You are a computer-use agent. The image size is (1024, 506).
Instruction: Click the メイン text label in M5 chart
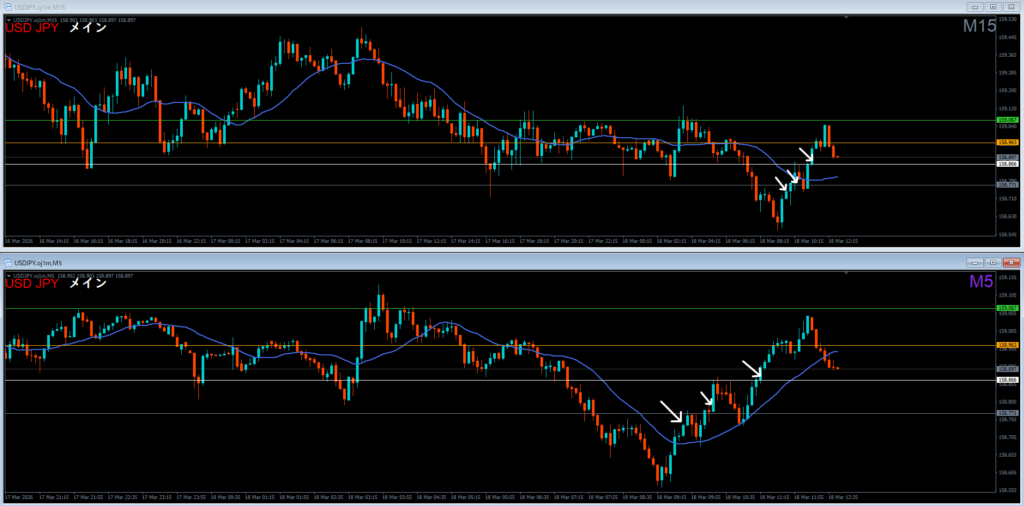[87, 283]
